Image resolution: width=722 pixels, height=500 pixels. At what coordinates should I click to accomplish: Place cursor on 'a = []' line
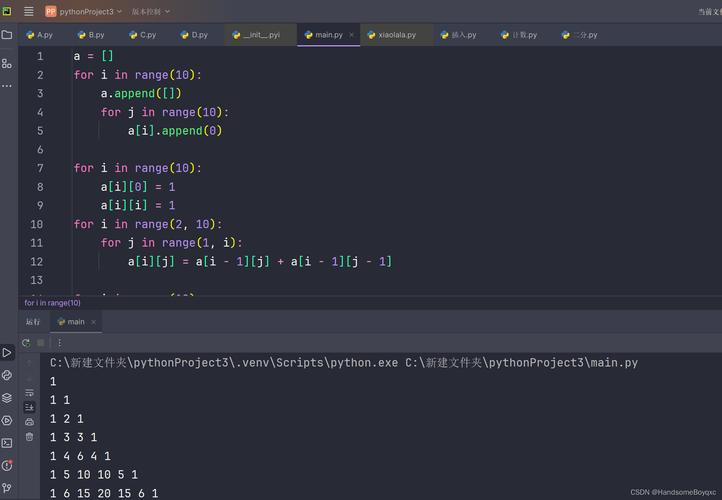[x=93, y=56]
